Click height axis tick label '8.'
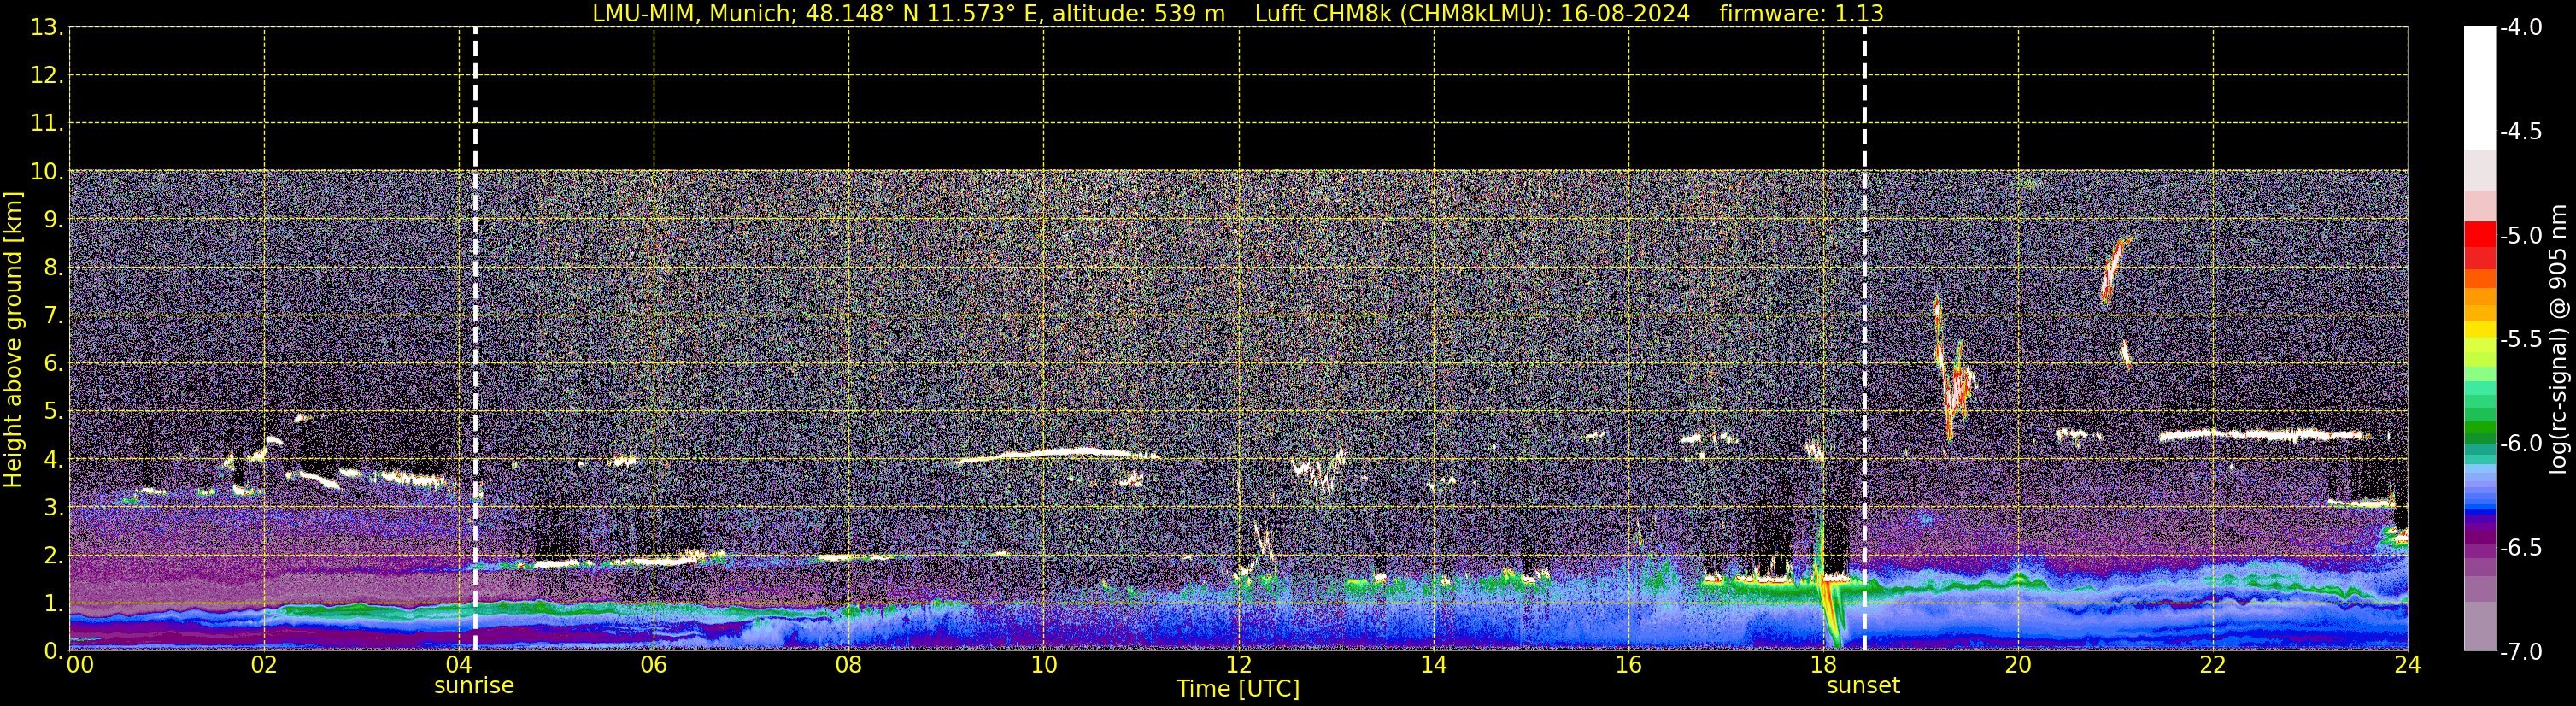The image size is (2576, 706). click(53, 268)
